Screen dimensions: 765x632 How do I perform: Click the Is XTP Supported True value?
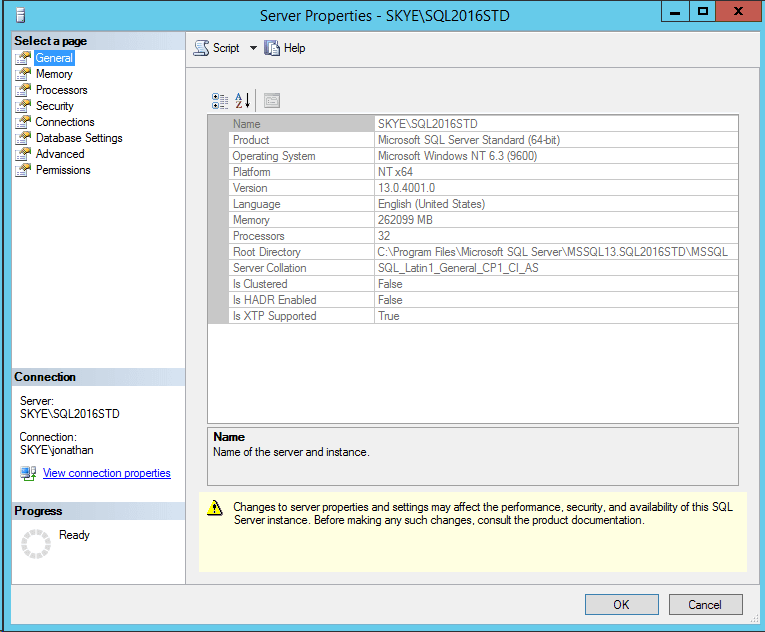tap(389, 316)
